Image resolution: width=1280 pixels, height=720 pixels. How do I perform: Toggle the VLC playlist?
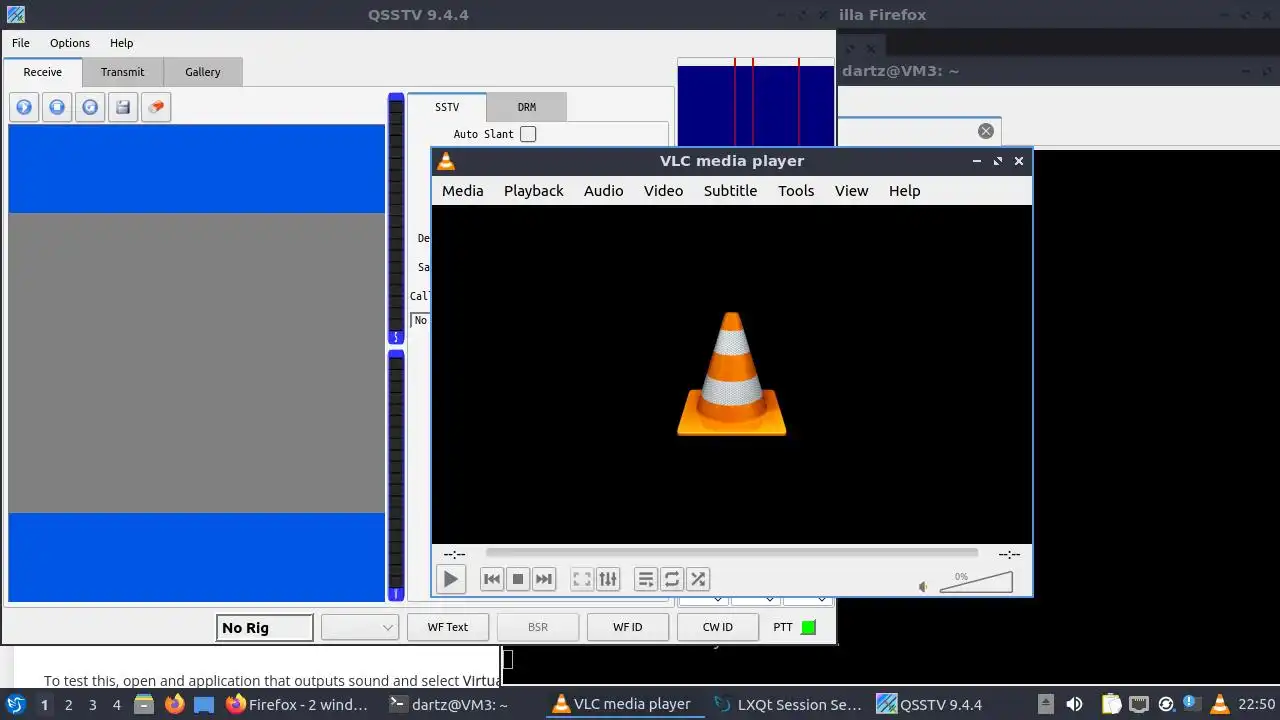(646, 579)
